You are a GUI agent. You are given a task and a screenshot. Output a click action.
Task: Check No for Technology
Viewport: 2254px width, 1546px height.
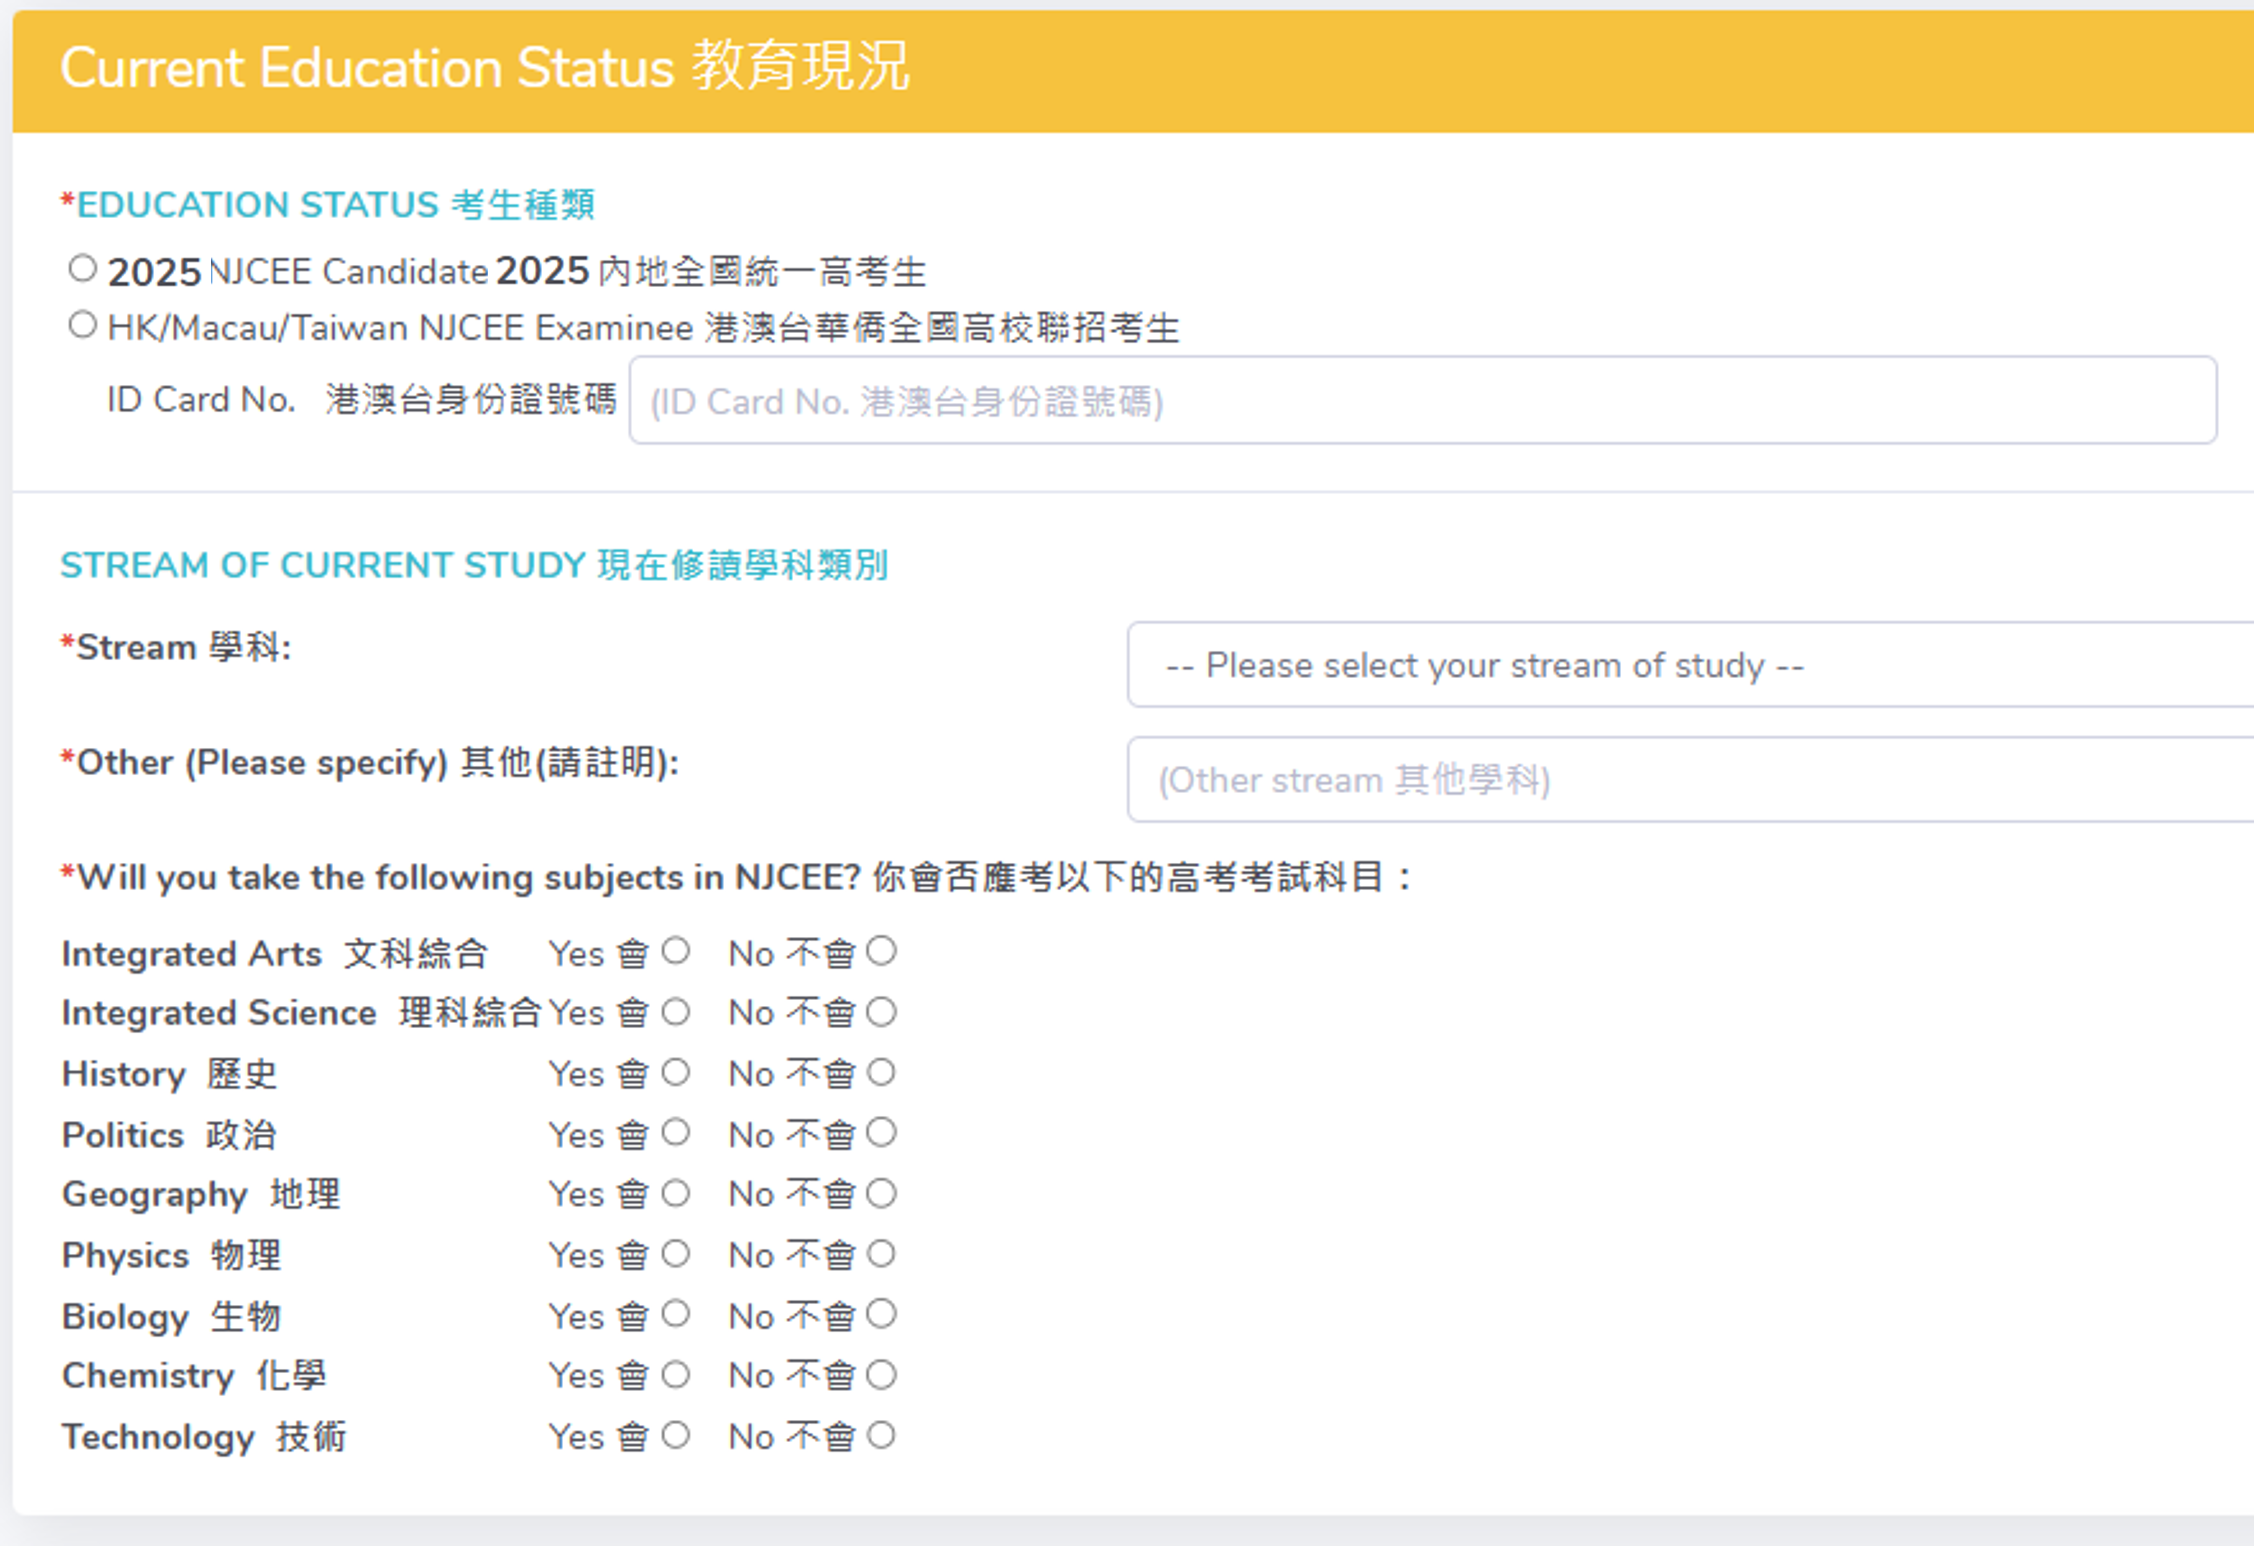click(881, 1435)
